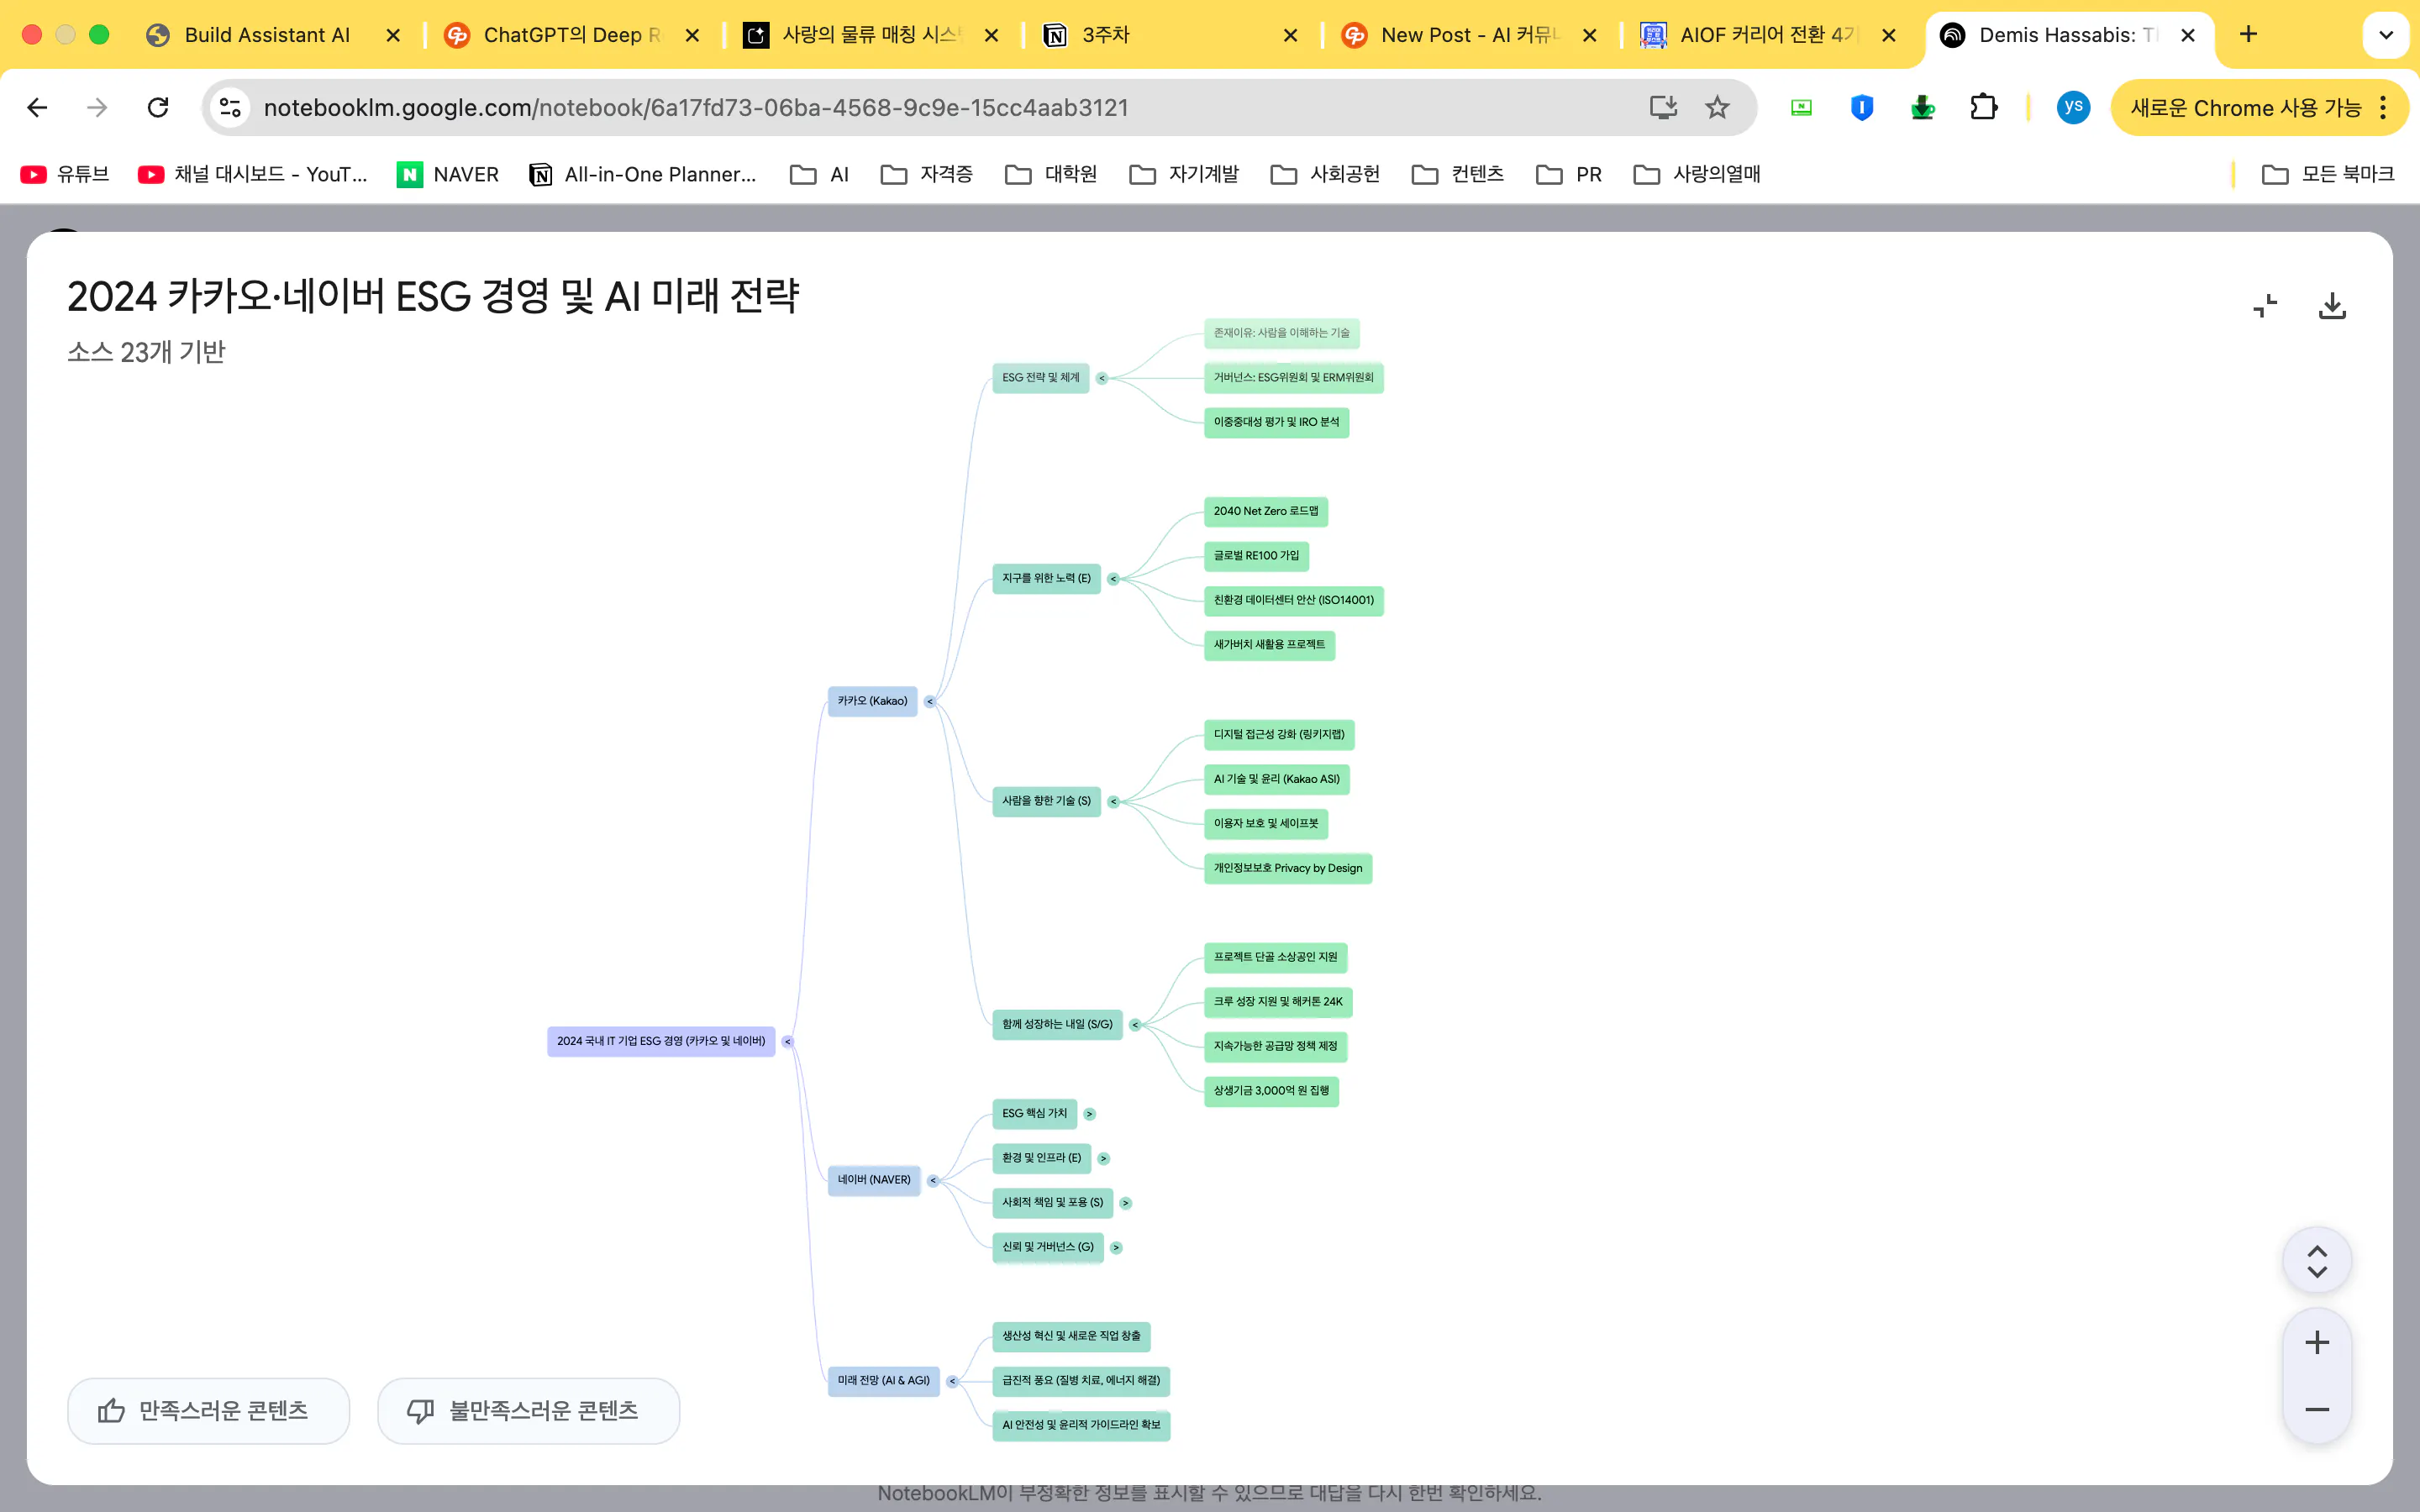Select the AI 기술 및 윤리 (Kakao ASI) node
Screen dimensions: 2420x1512
point(1276,779)
